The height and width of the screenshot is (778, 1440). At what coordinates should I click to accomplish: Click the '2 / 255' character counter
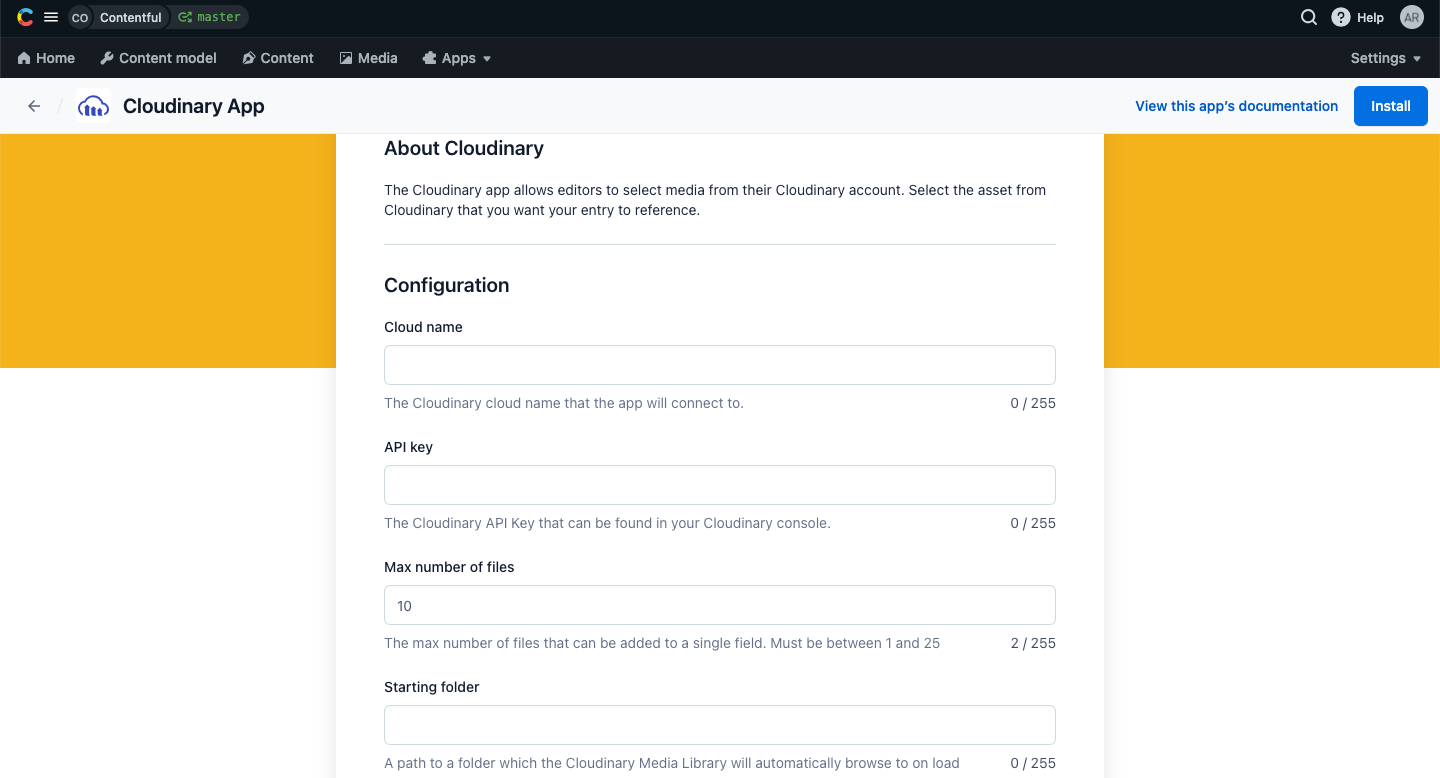tap(1033, 643)
